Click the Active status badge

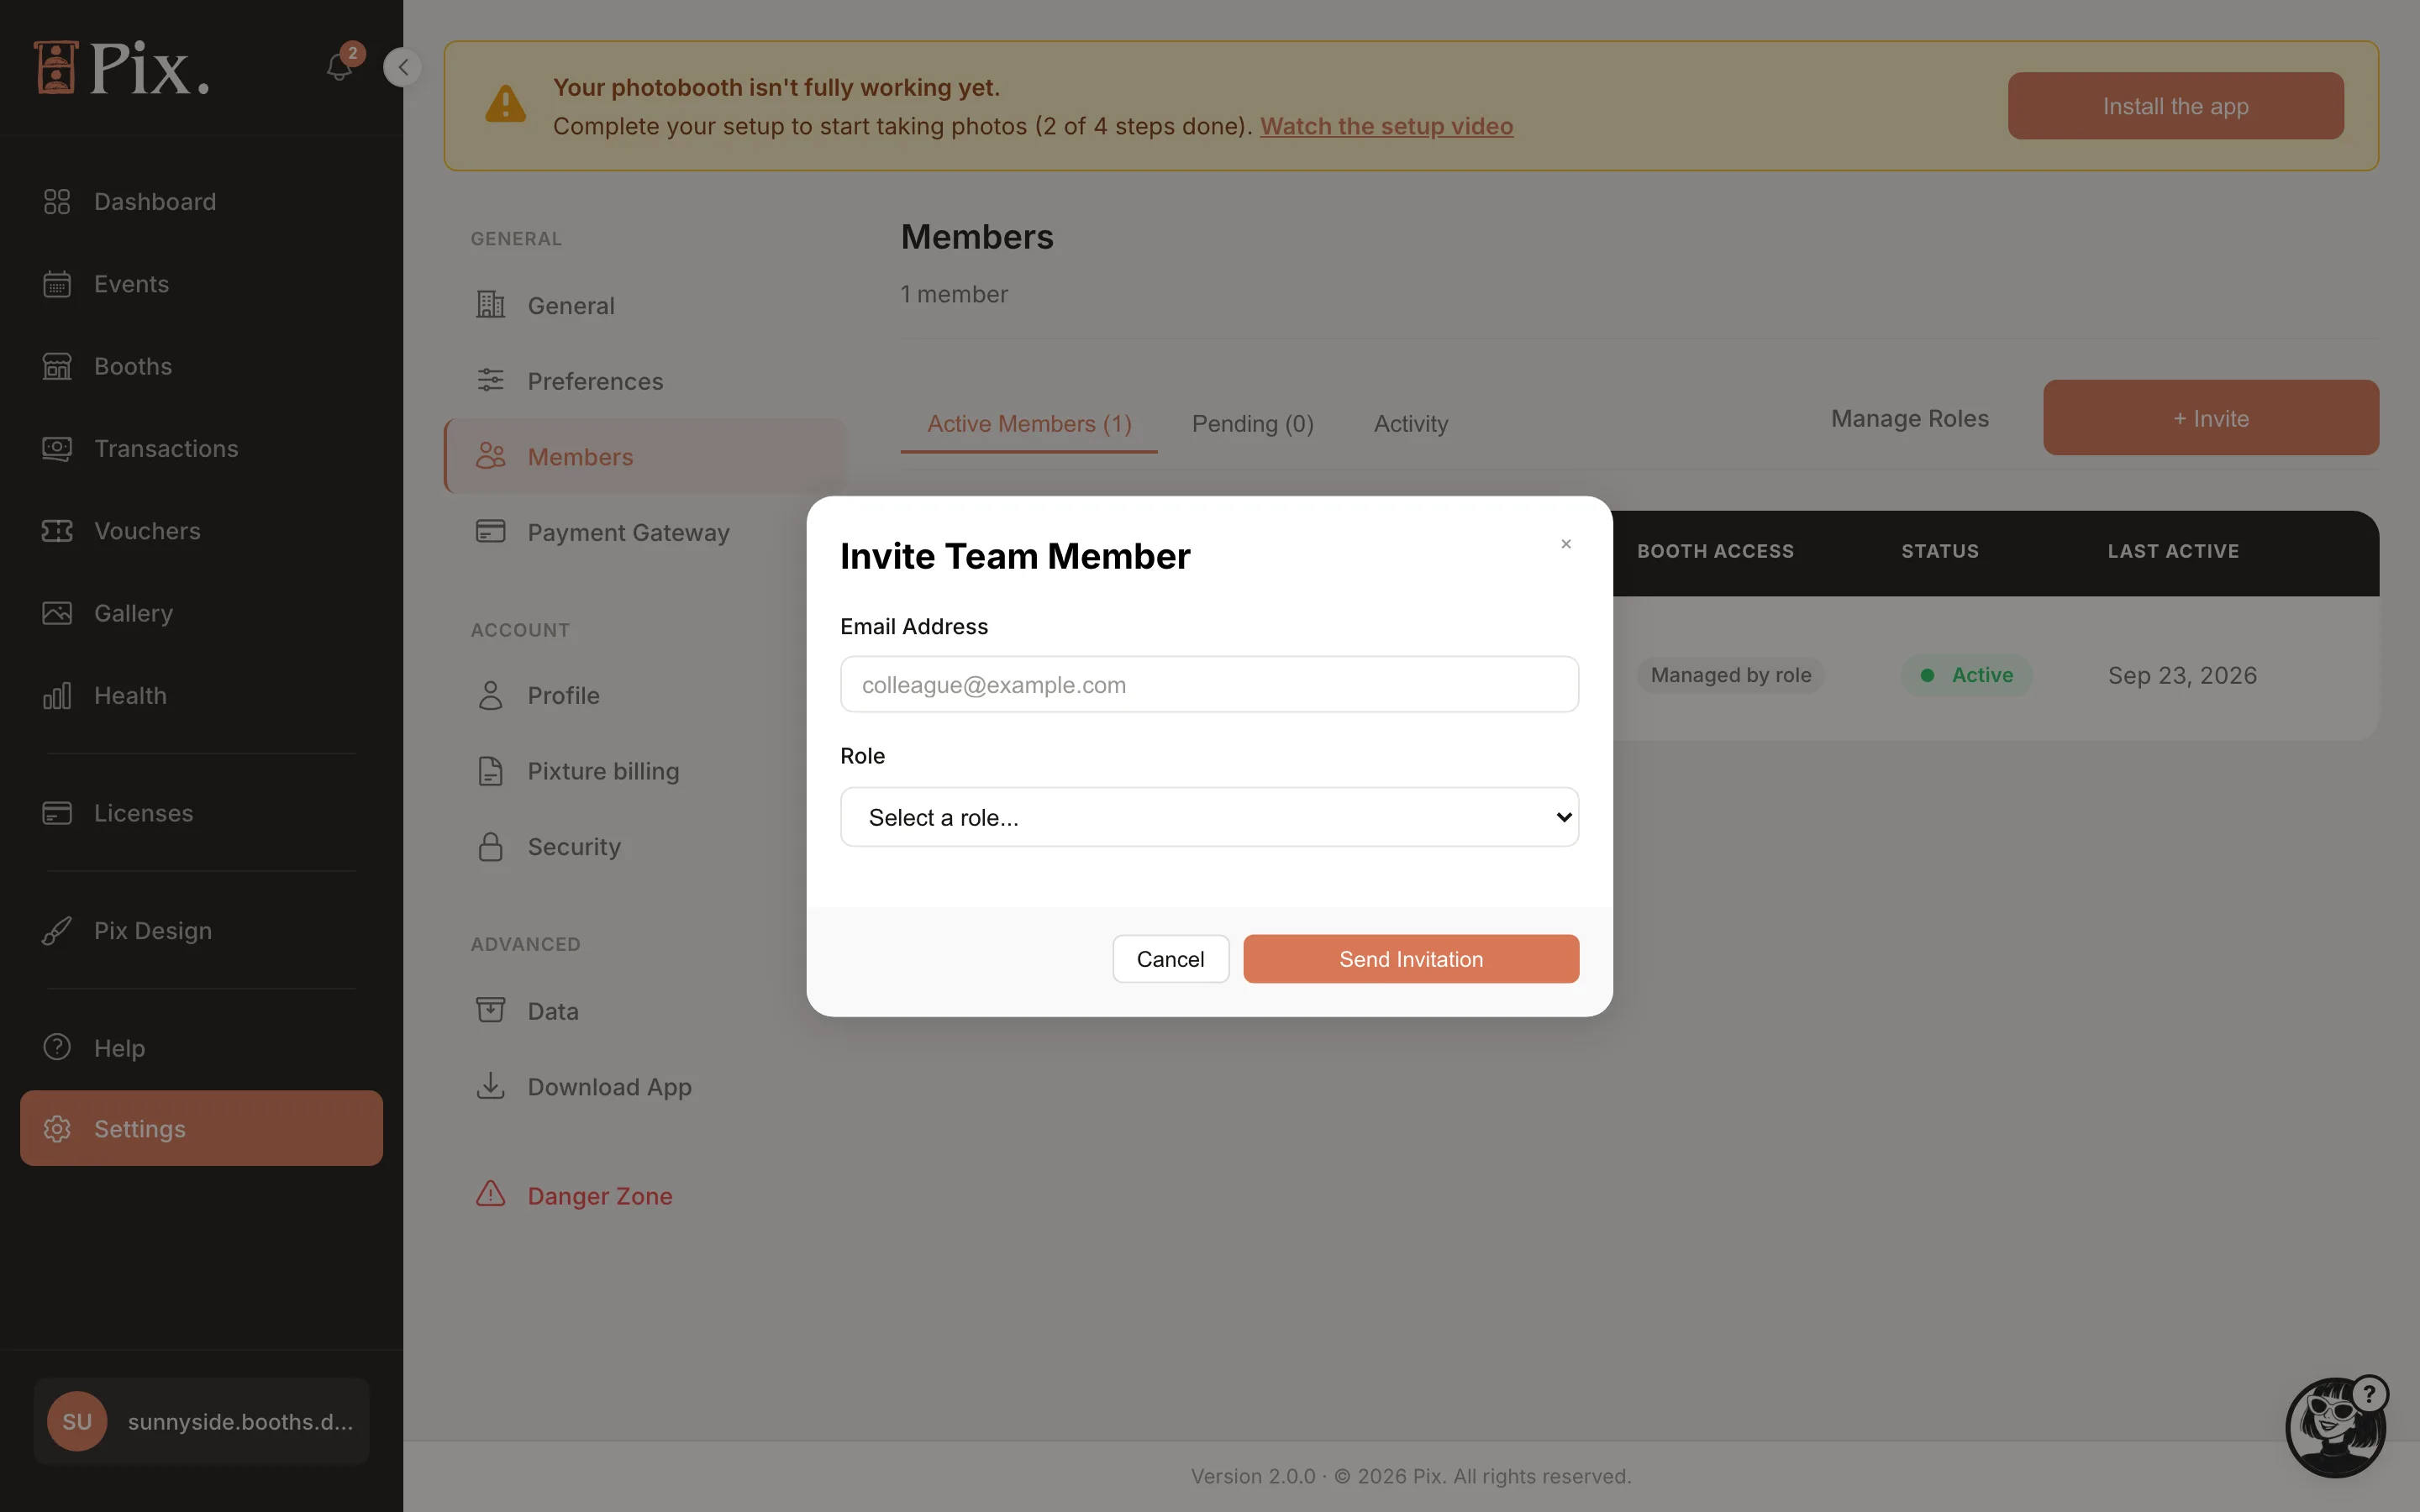1966,675
